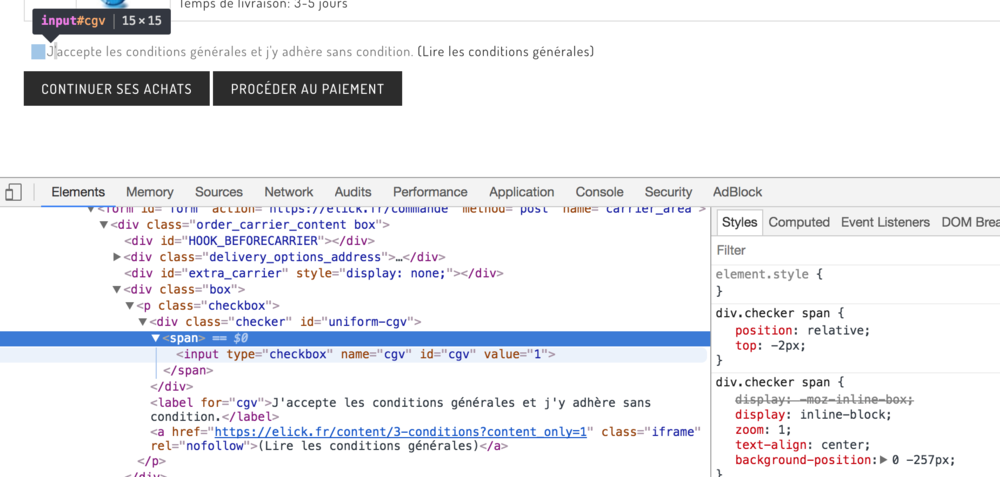
Task: Click the CONTINUER SES ACHATS button
Action: [x=116, y=89]
